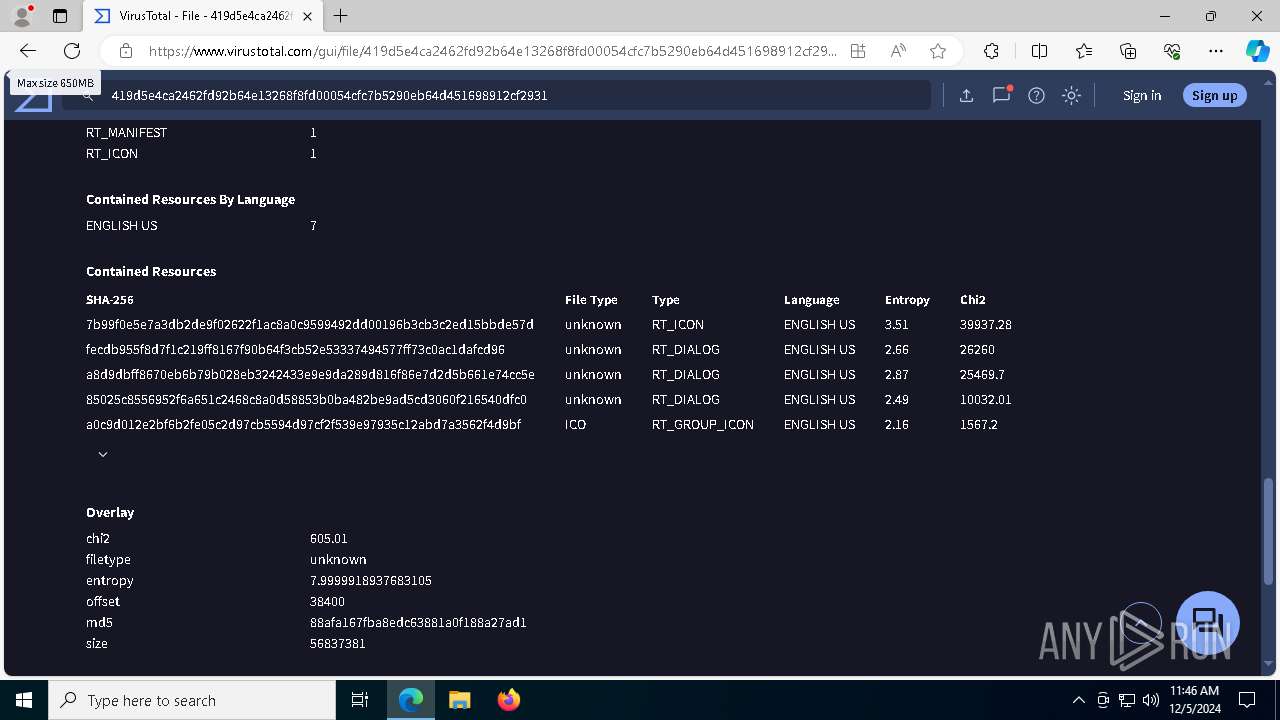Click Chi2 value 39937.28
The image size is (1280, 720).
[986, 325]
